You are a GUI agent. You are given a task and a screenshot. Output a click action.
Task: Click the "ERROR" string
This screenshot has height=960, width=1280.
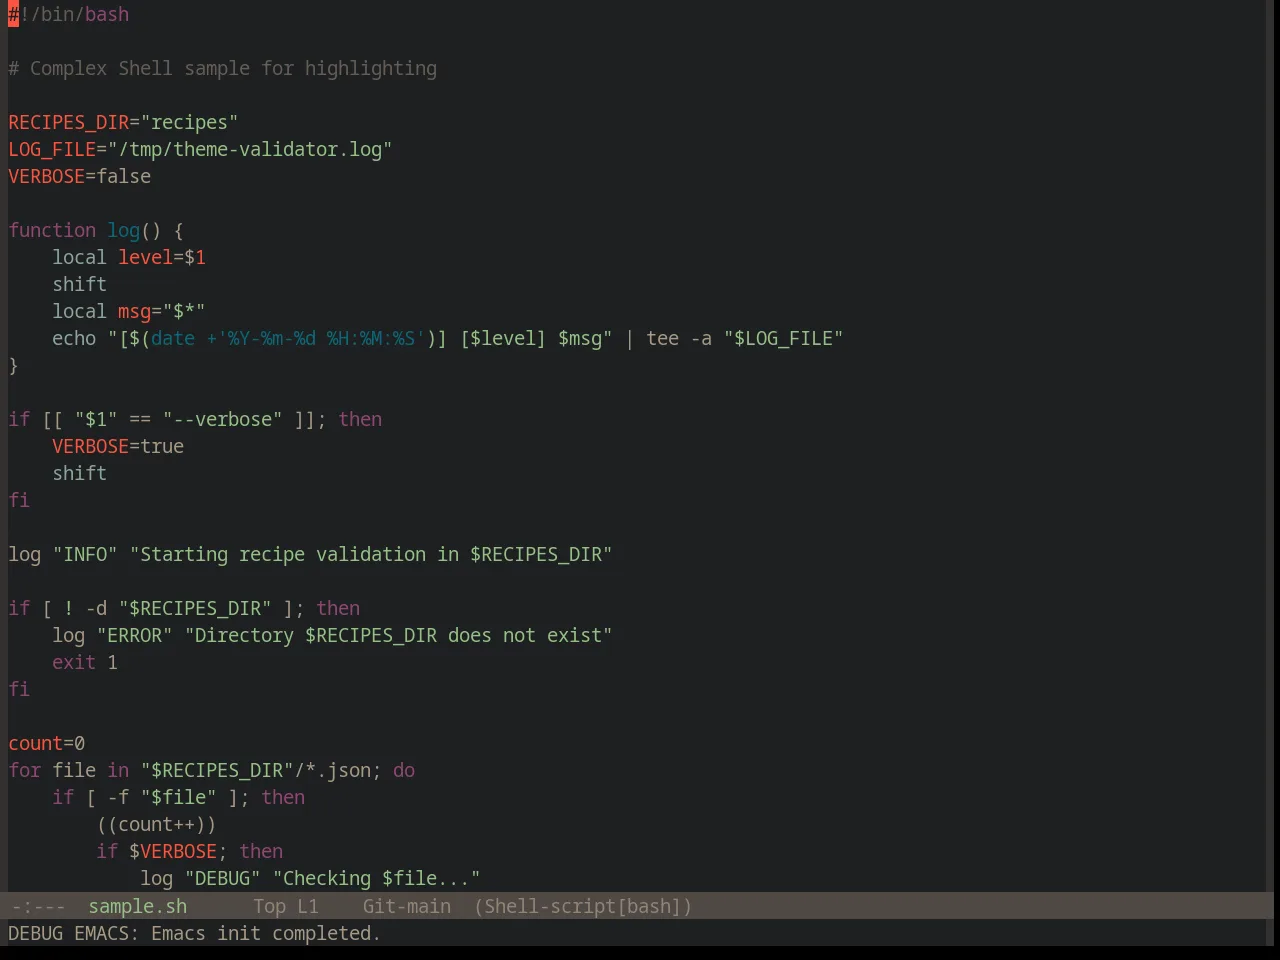(134, 635)
